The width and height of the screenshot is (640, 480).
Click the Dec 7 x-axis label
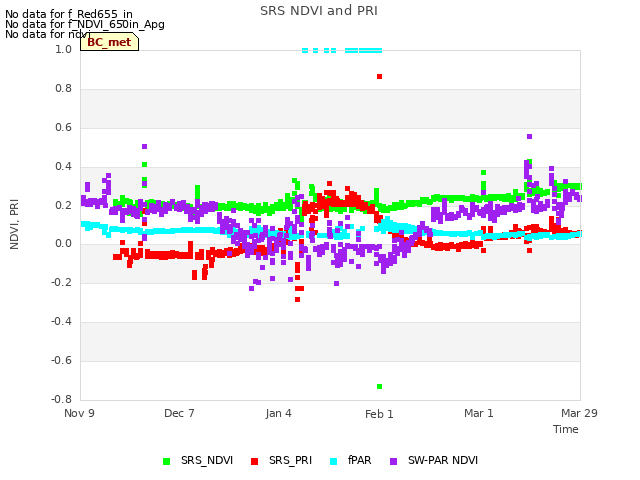coord(179,413)
